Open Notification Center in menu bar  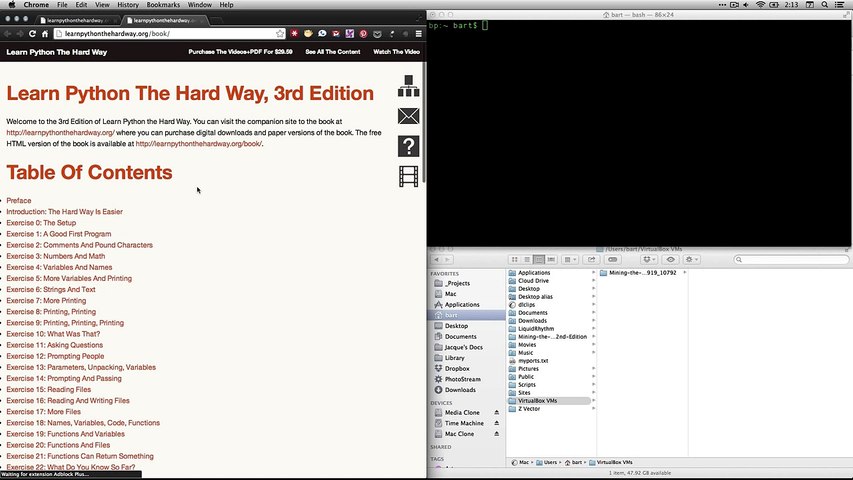click(840, 4)
